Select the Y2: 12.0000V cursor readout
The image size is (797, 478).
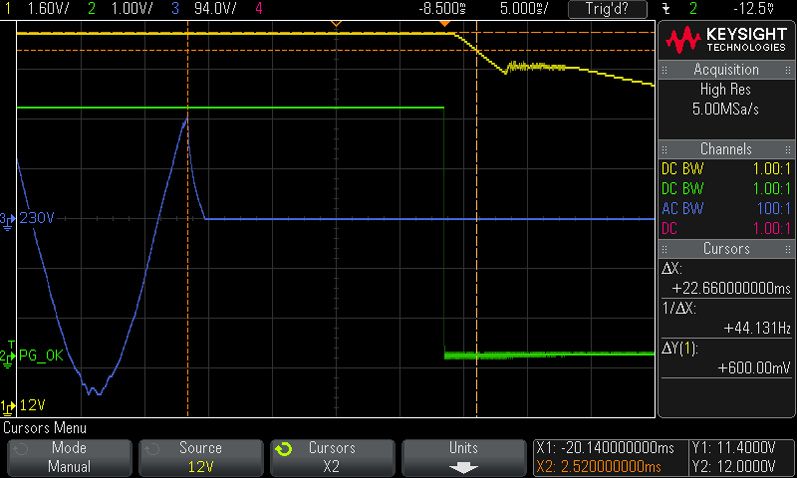(x=733, y=466)
